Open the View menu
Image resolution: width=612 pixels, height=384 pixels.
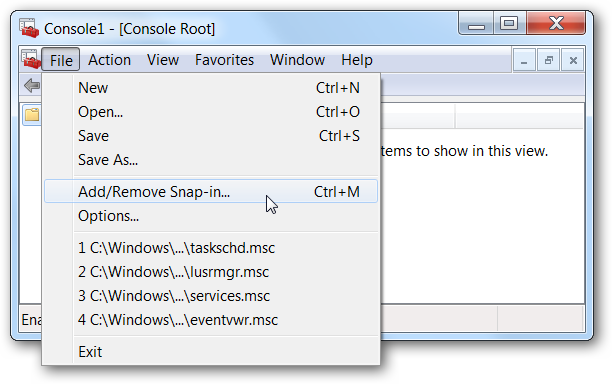pyautogui.click(x=163, y=60)
